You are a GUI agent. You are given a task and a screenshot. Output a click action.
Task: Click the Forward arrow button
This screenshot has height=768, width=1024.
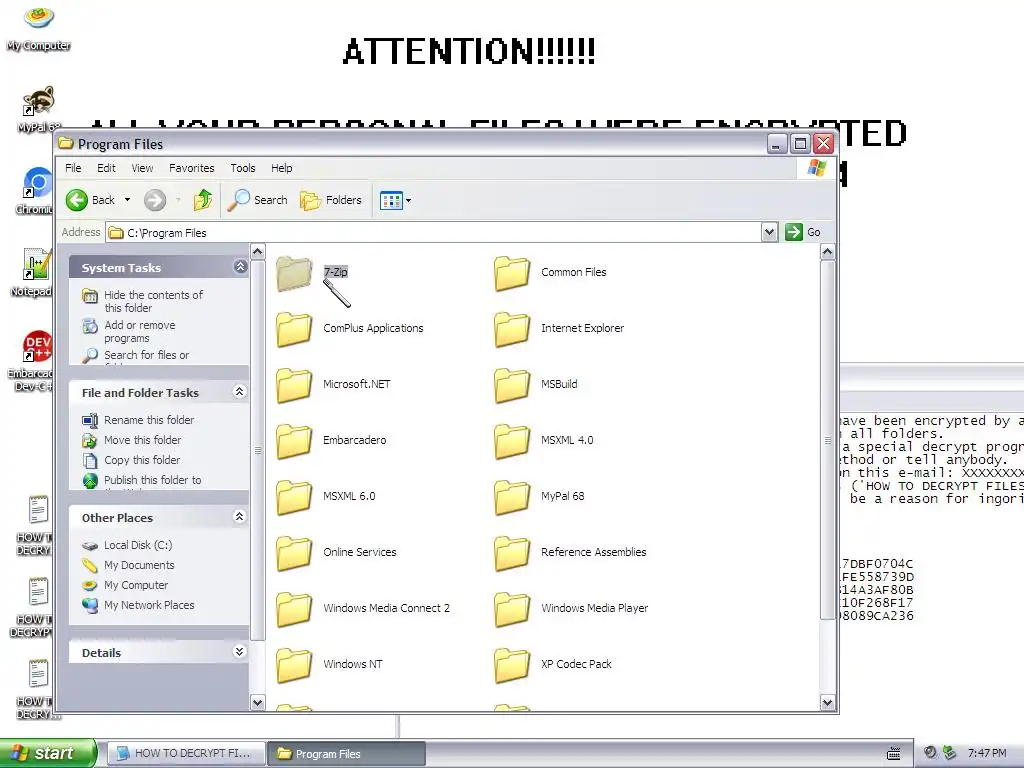coord(155,200)
